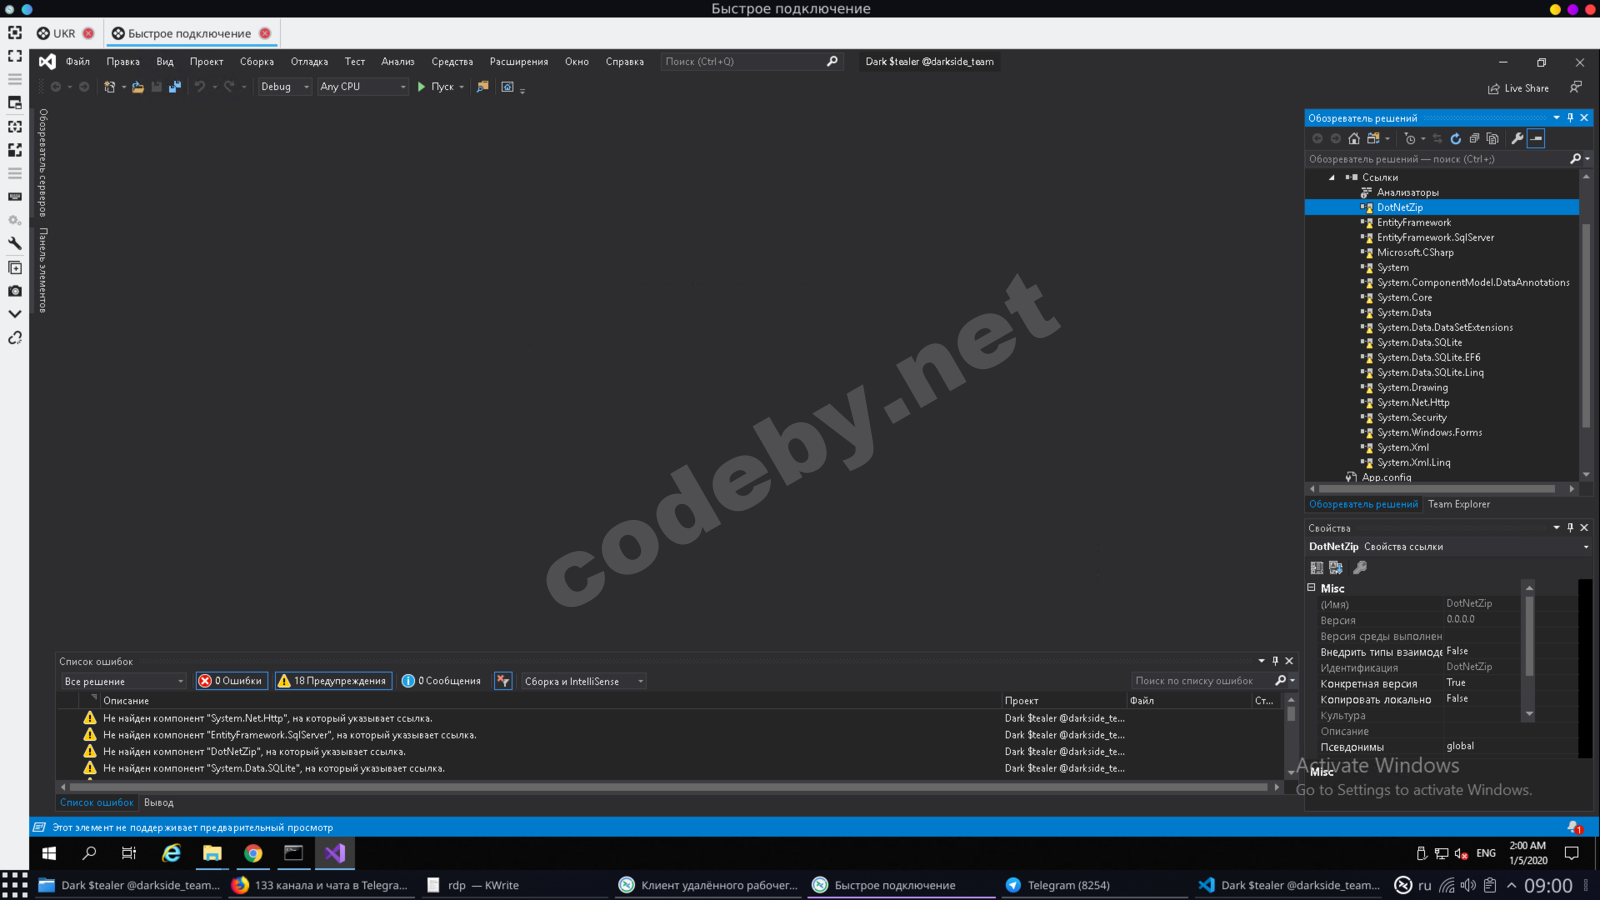Open Properties via the wrench icon
The height and width of the screenshot is (900, 1600).
tap(1517, 139)
